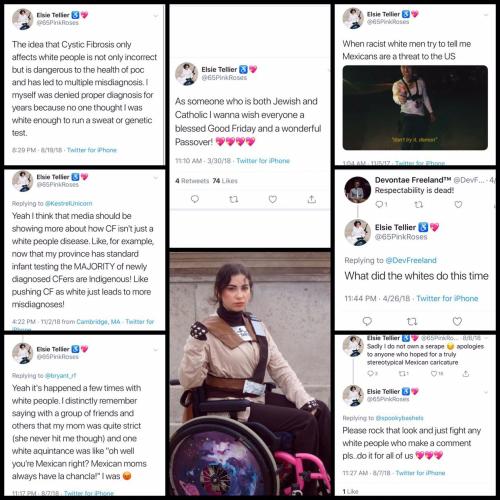Open the wheelchair cosplay photo
500x500 pixels.
[x=250, y=374]
